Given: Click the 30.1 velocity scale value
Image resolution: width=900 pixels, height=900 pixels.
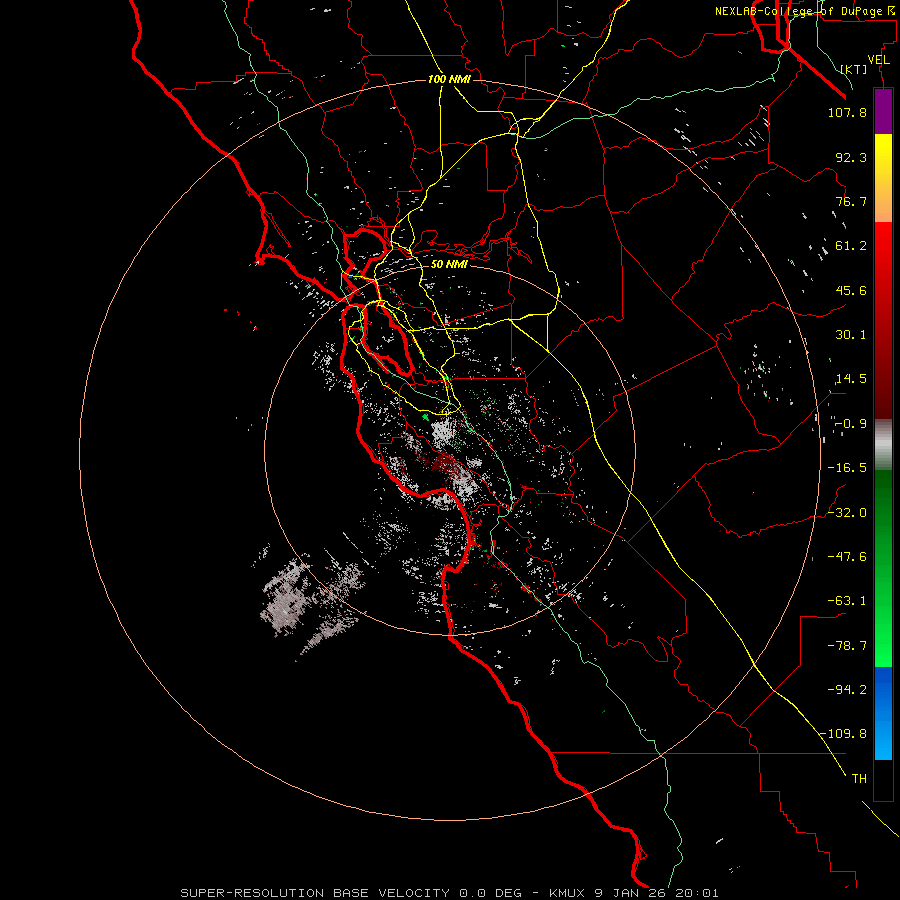Looking at the screenshot, I should point(851,335).
